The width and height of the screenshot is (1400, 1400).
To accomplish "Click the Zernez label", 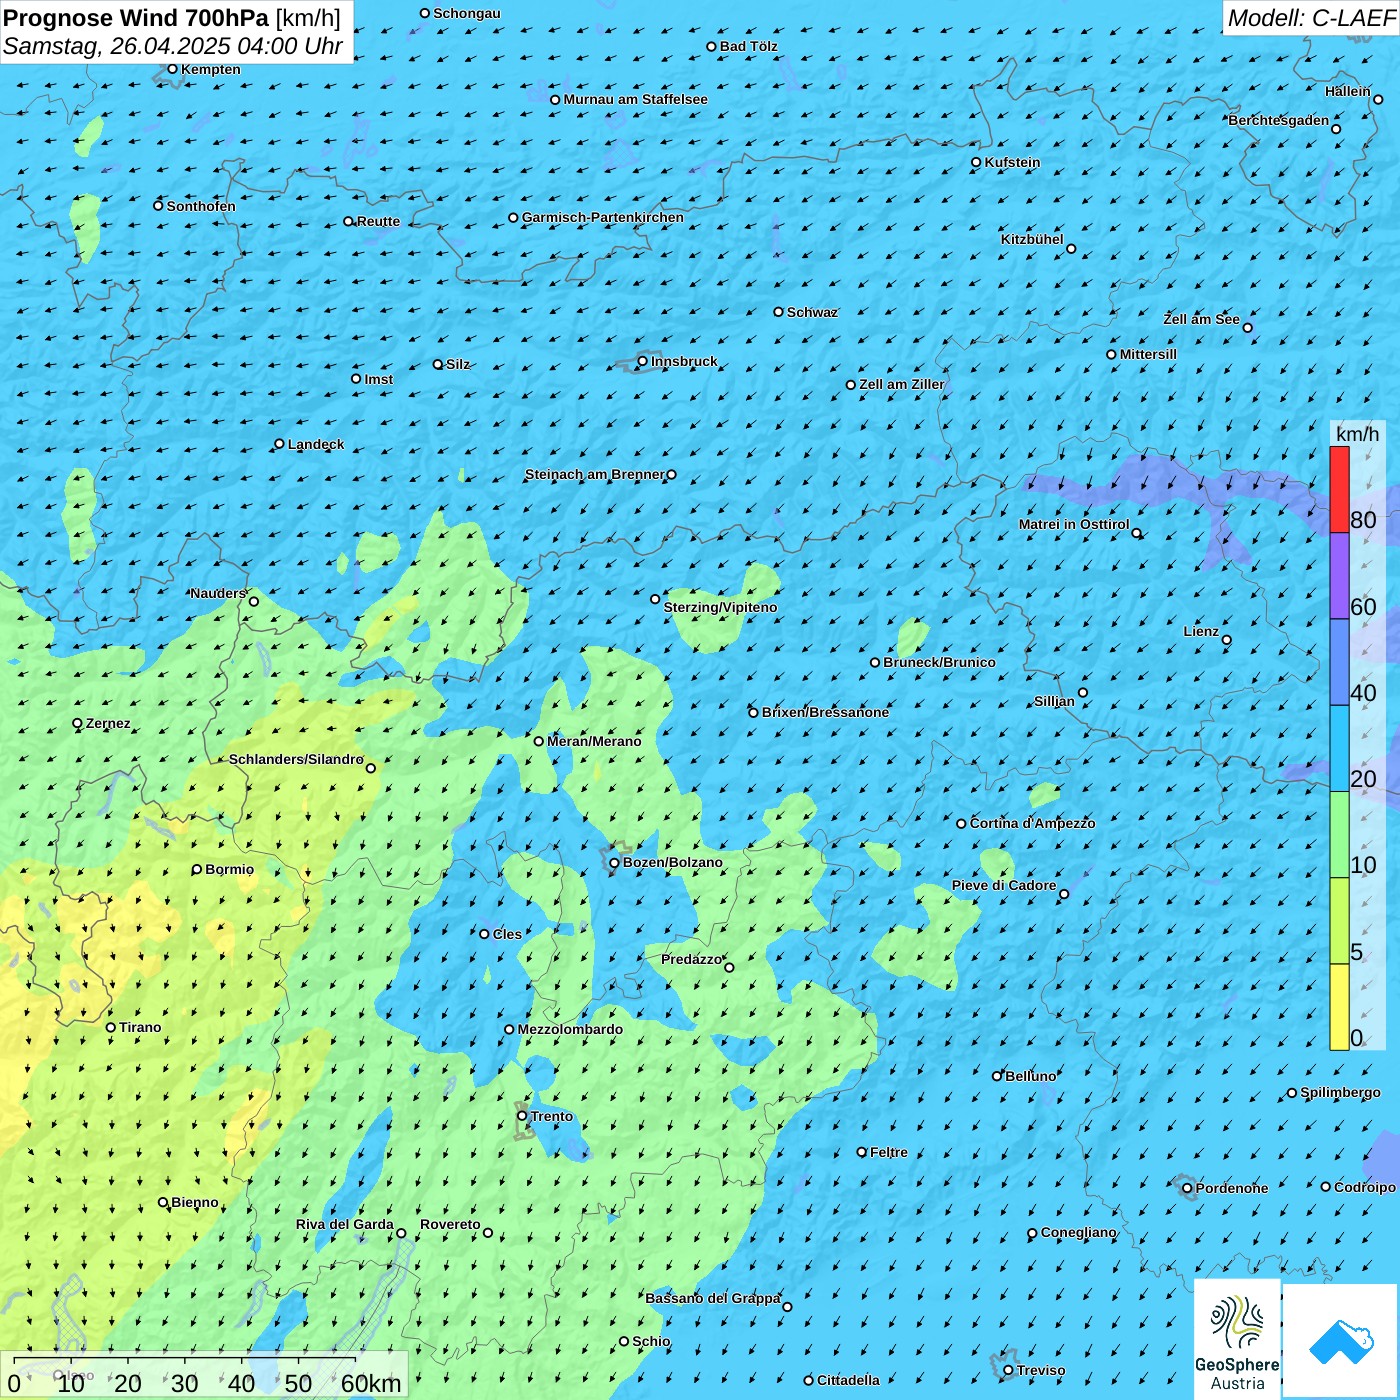I will [108, 723].
